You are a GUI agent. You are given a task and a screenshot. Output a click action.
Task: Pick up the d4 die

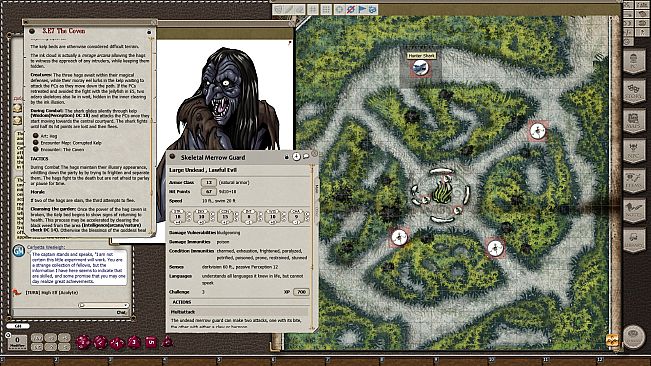tap(167, 342)
